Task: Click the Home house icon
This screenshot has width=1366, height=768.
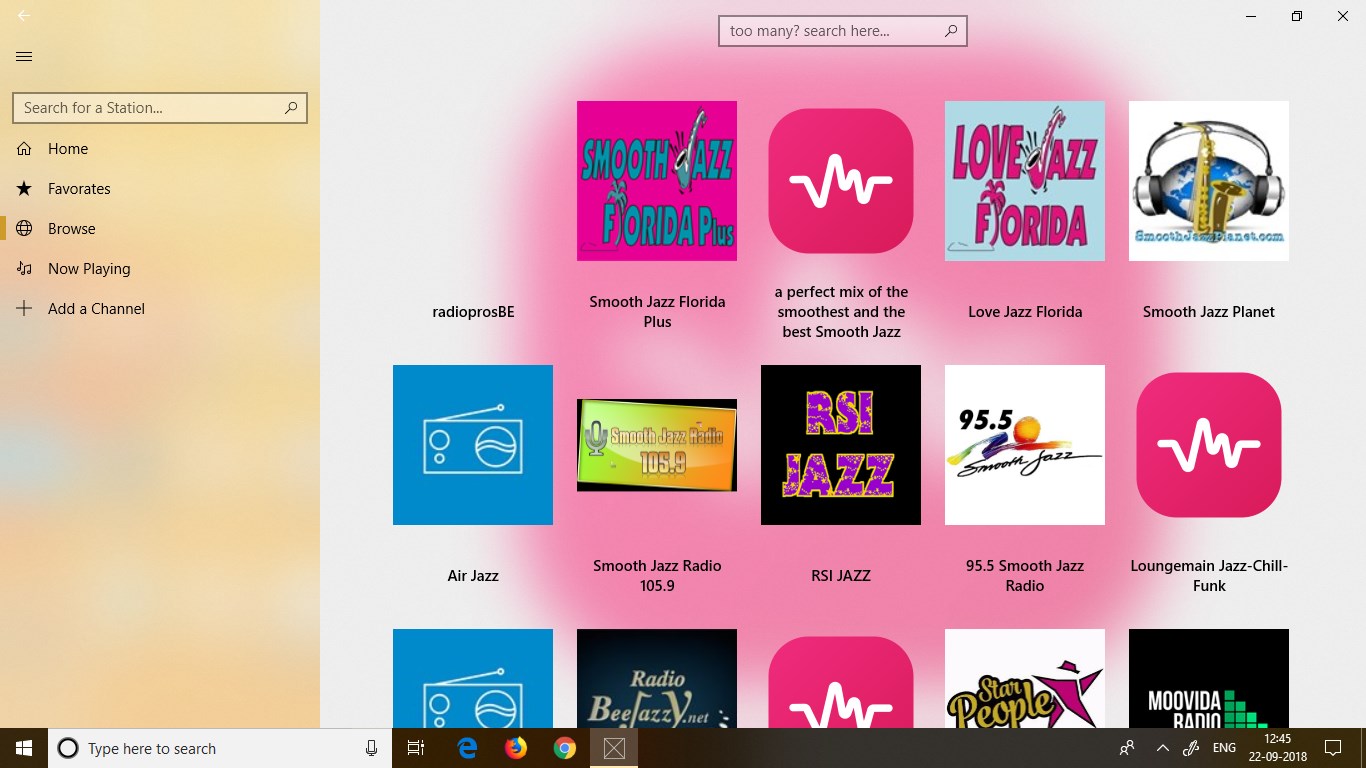Action: click(x=25, y=149)
